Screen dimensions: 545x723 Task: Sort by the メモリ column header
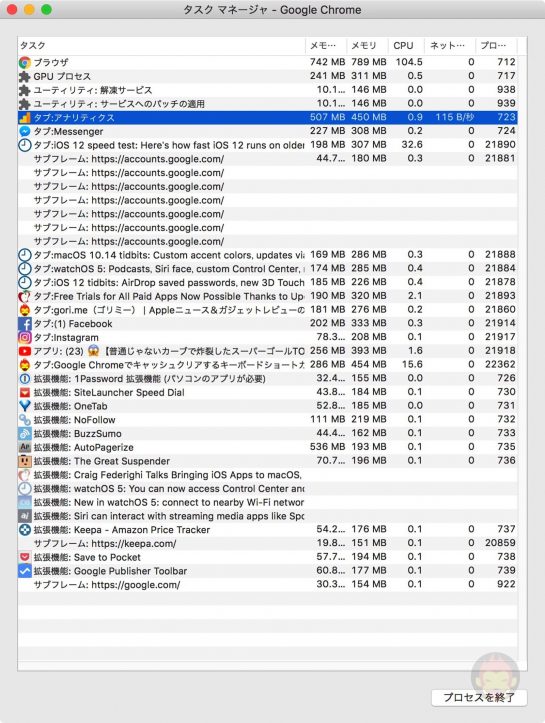[x=367, y=46]
